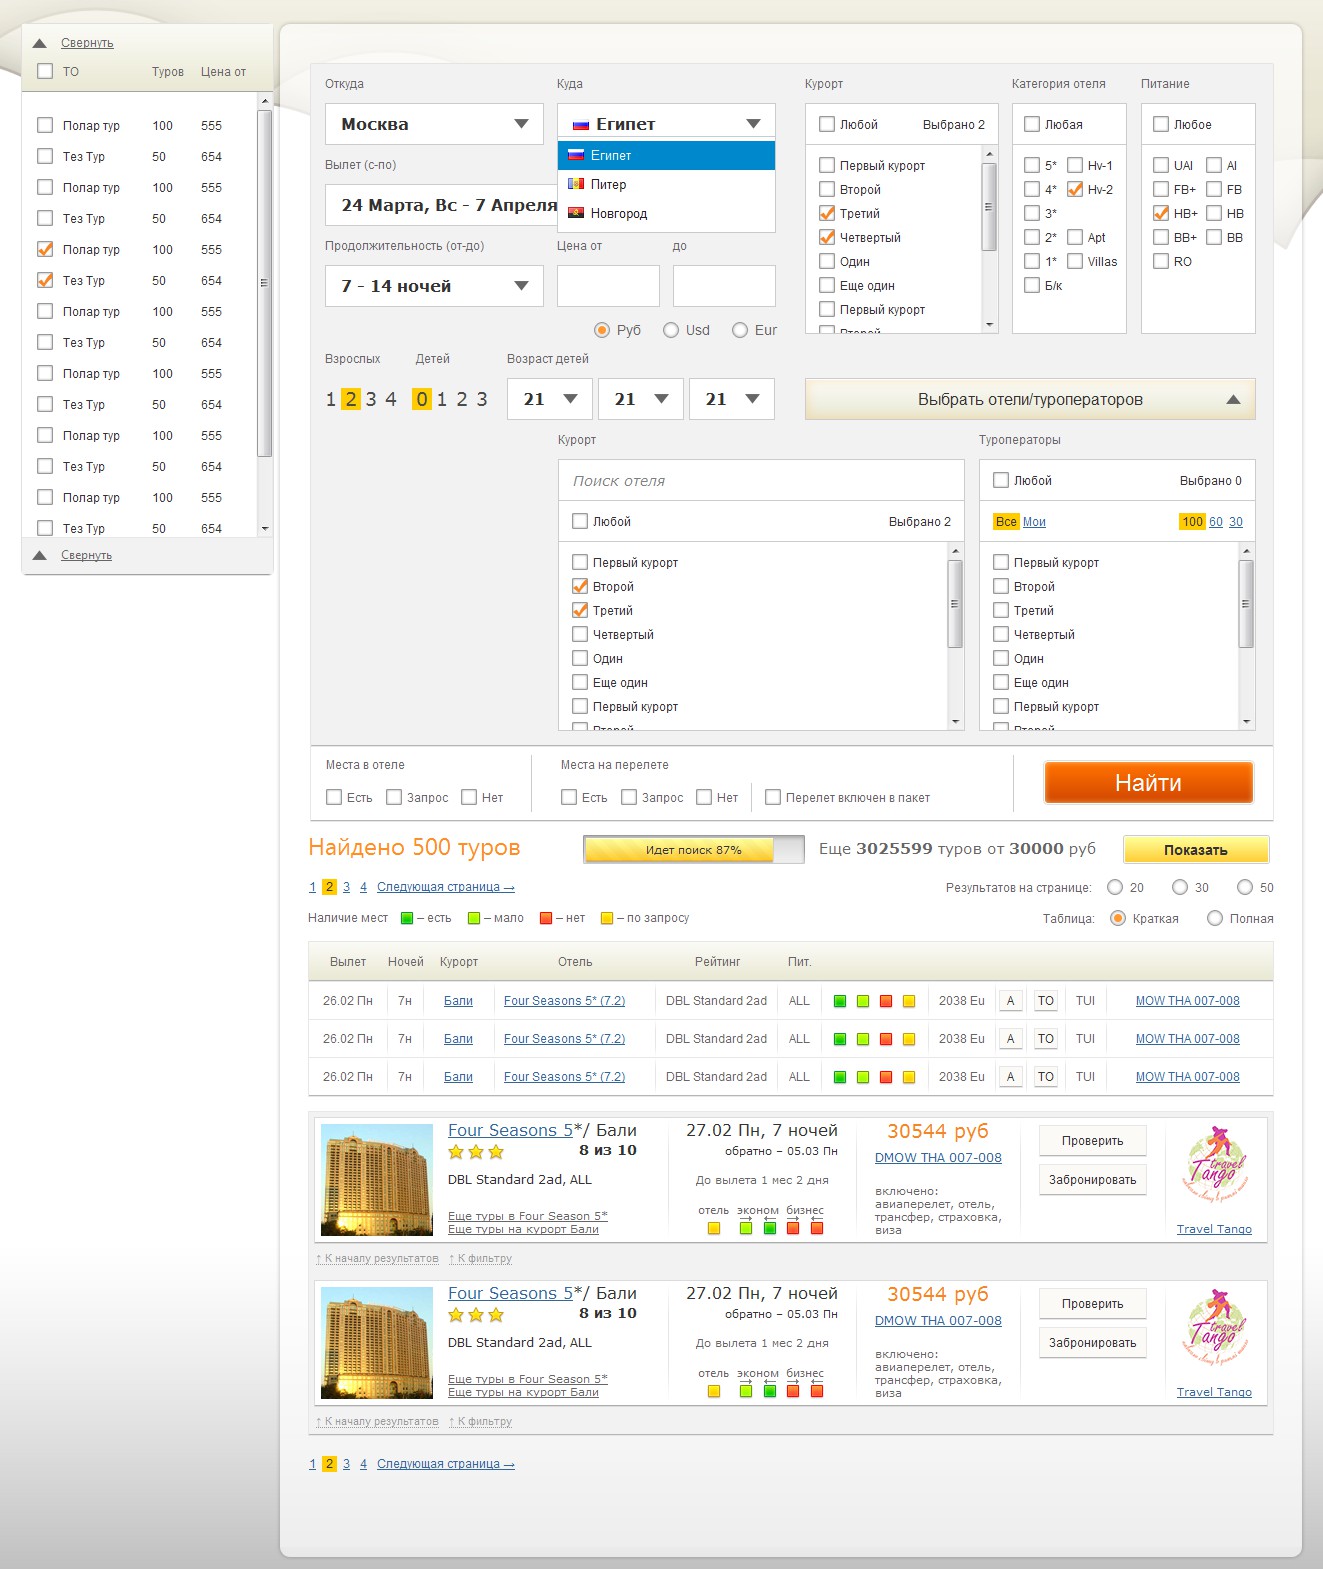The height and width of the screenshot is (1569, 1323).
Task: Click 'Цена до' input field
Action: click(x=724, y=286)
